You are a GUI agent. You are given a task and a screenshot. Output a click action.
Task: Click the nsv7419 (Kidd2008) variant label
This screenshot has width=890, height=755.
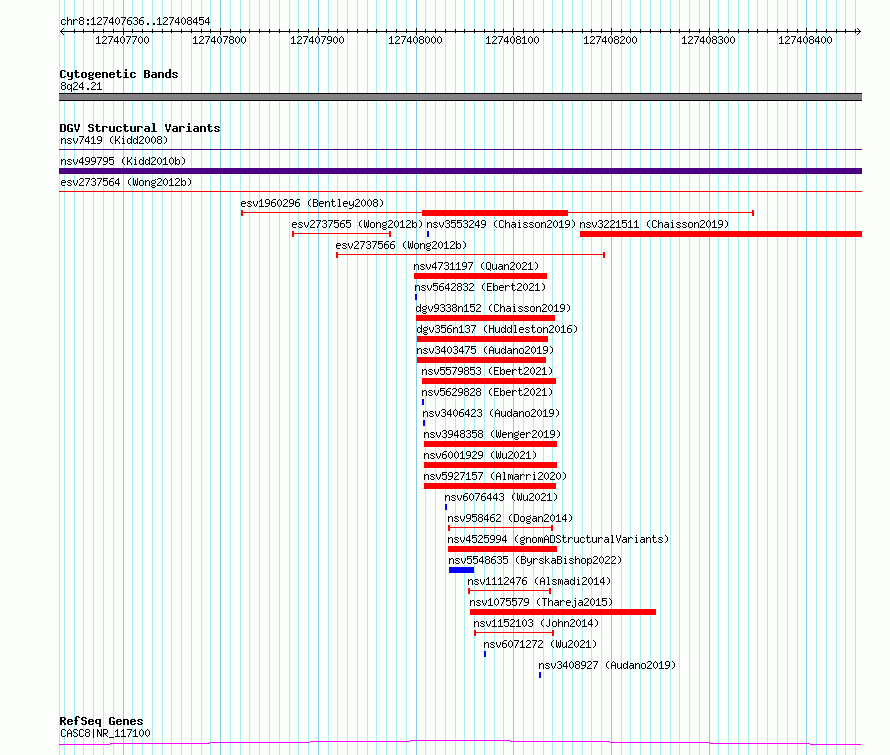click(x=114, y=140)
